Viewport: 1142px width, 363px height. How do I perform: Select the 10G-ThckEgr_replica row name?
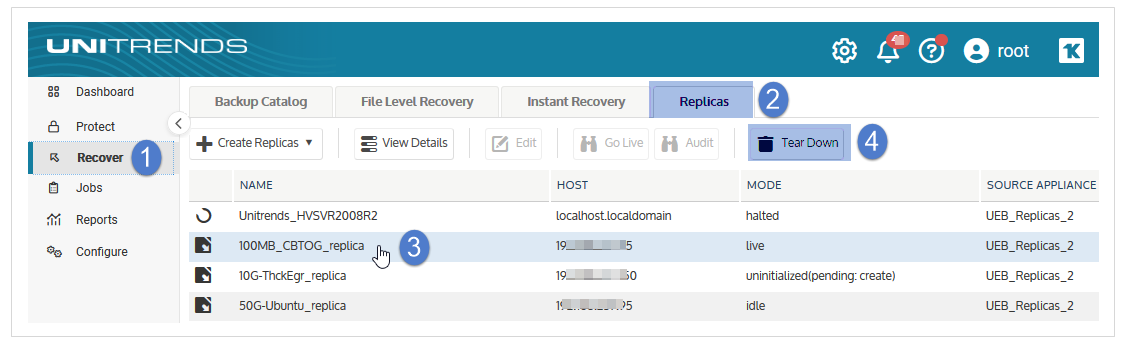click(x=292, y=276)
